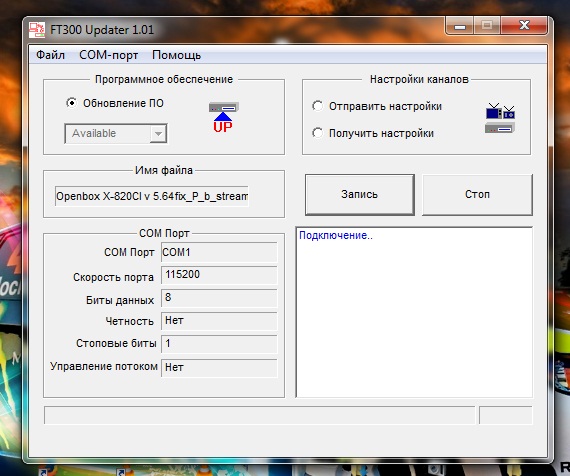Click the Стоповые биты label
570x476 pixels.
coord(116,343)
